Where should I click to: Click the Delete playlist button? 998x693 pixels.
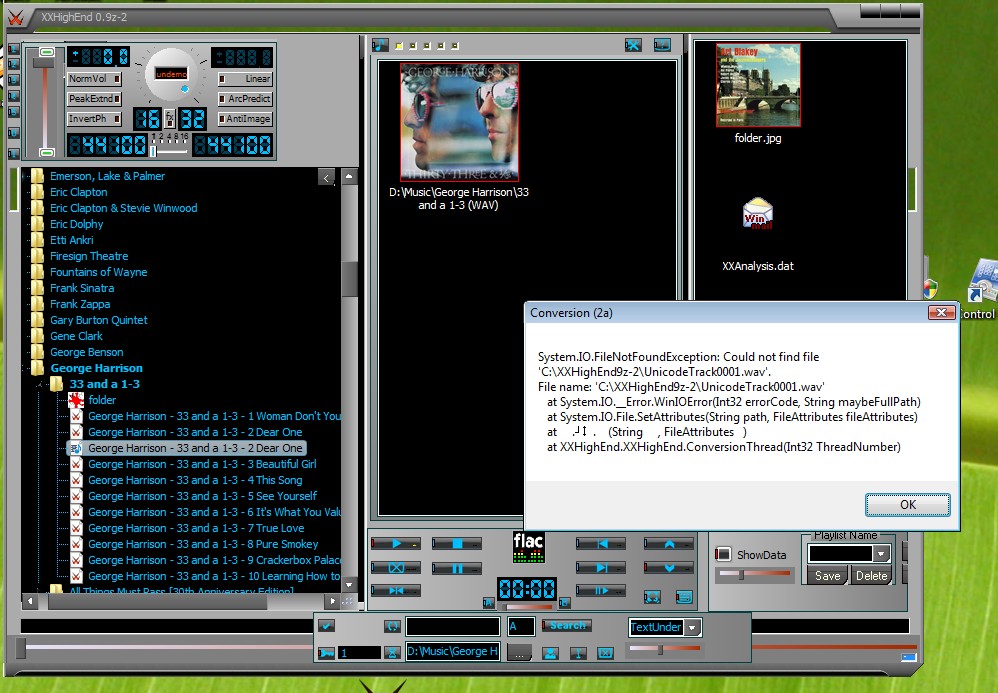[x=871, y=576]
